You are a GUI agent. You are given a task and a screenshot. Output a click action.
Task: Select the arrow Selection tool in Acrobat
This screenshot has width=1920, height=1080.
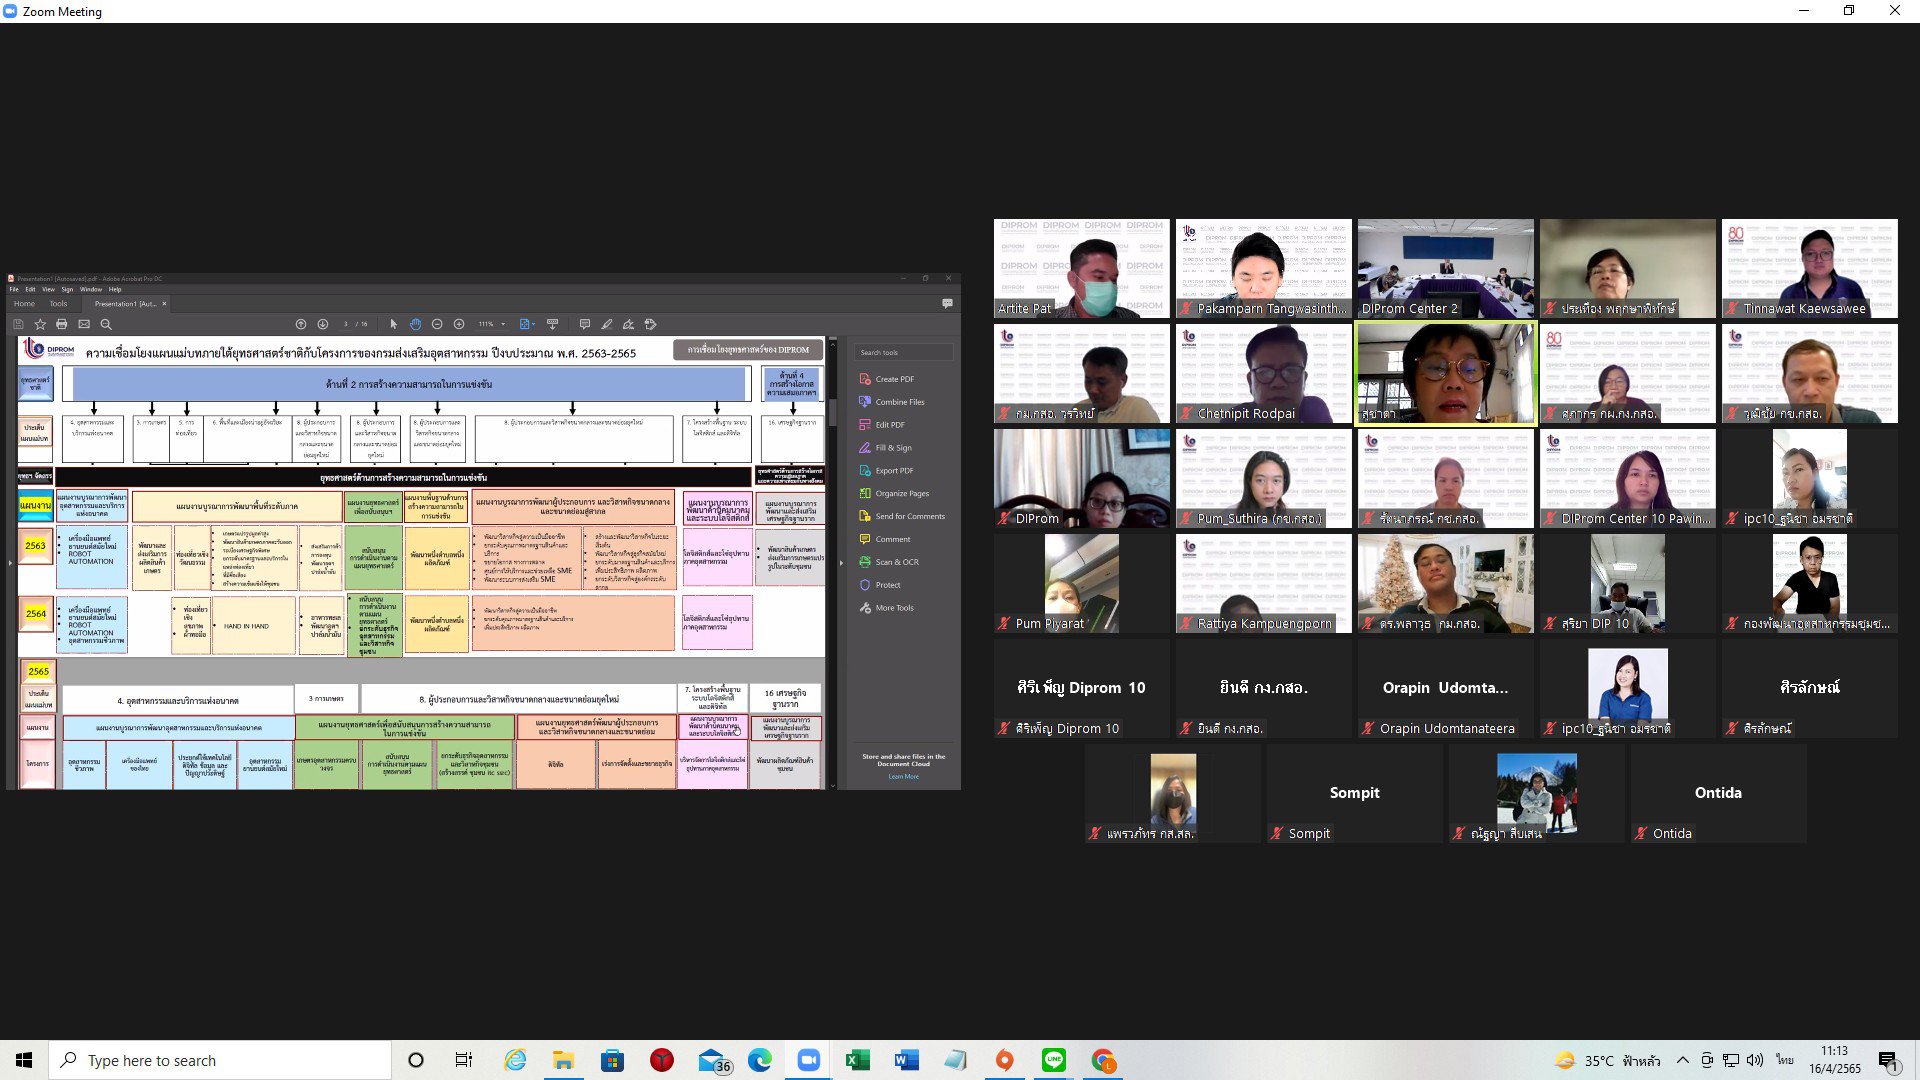coord(393,324)
